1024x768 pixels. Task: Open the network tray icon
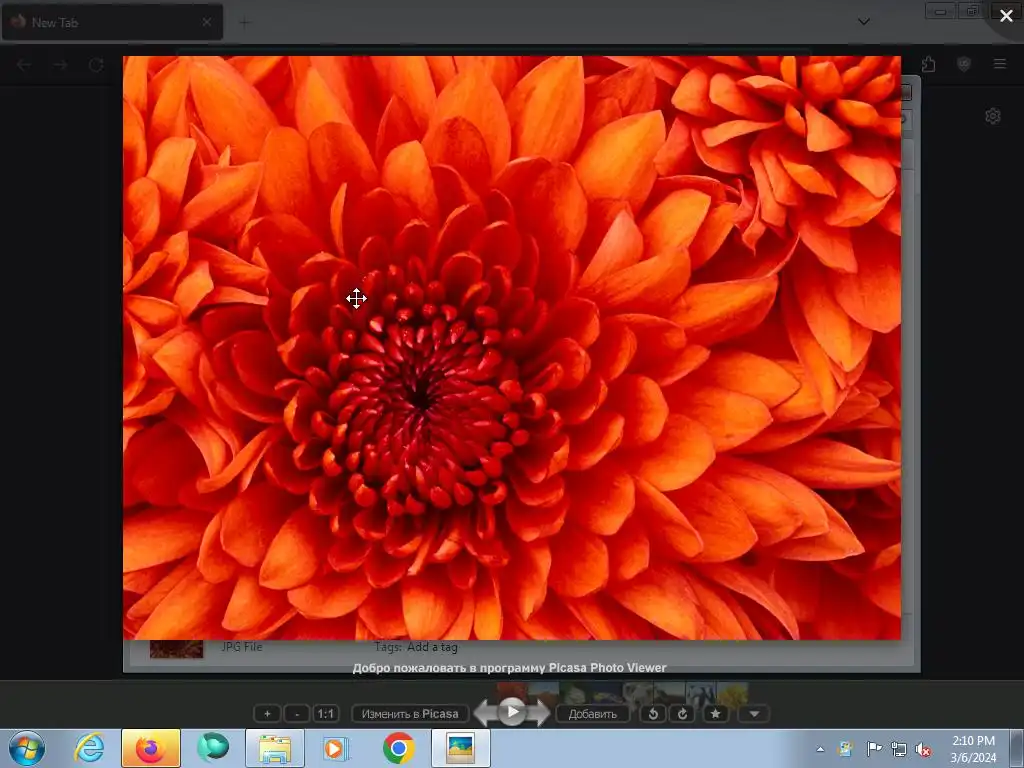point(899,749)
